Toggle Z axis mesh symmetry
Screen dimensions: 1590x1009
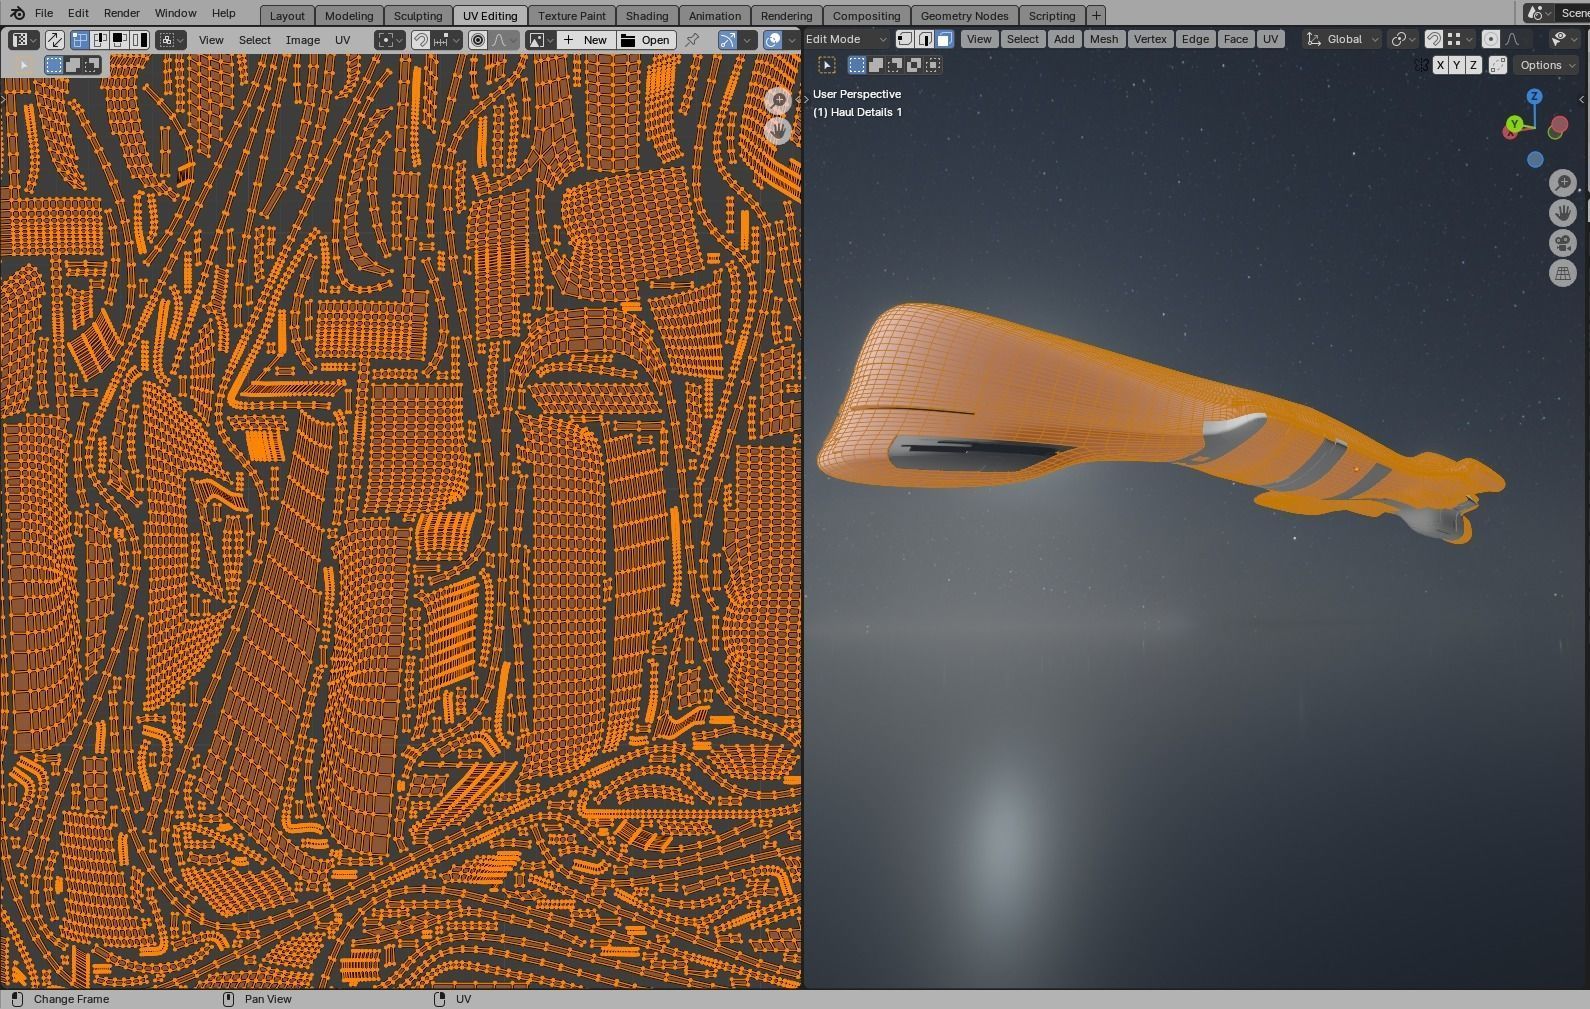(1473, 65)
